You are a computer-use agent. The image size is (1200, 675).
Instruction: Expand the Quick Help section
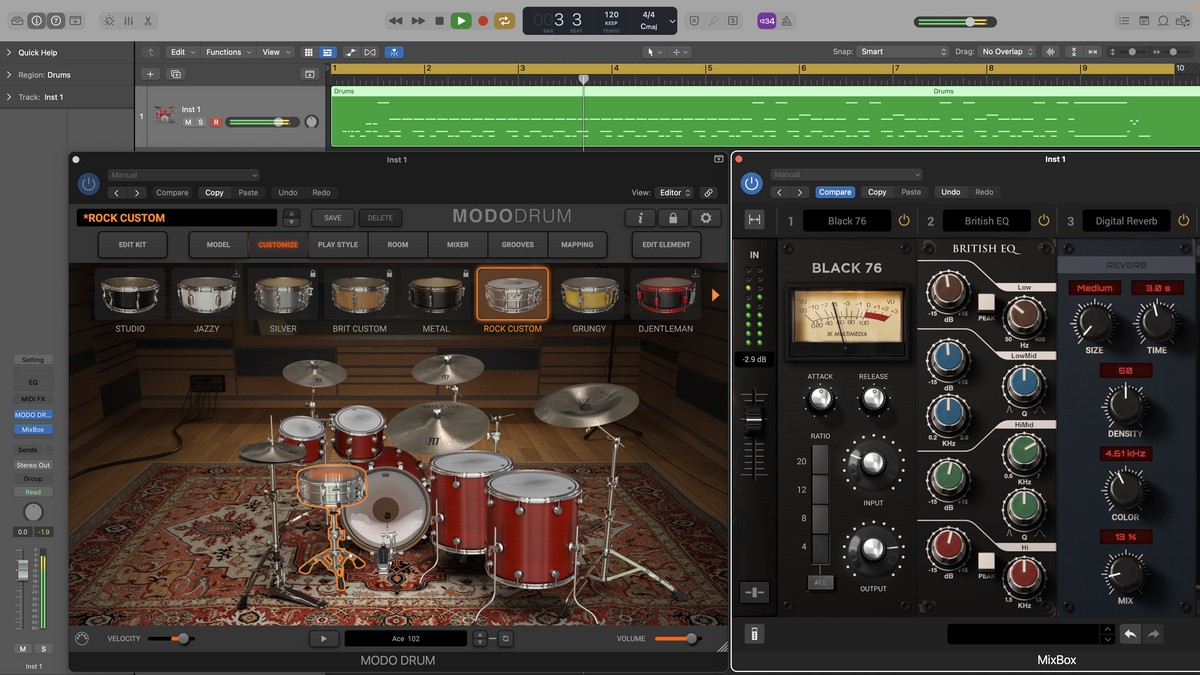(x=9, y=53)
